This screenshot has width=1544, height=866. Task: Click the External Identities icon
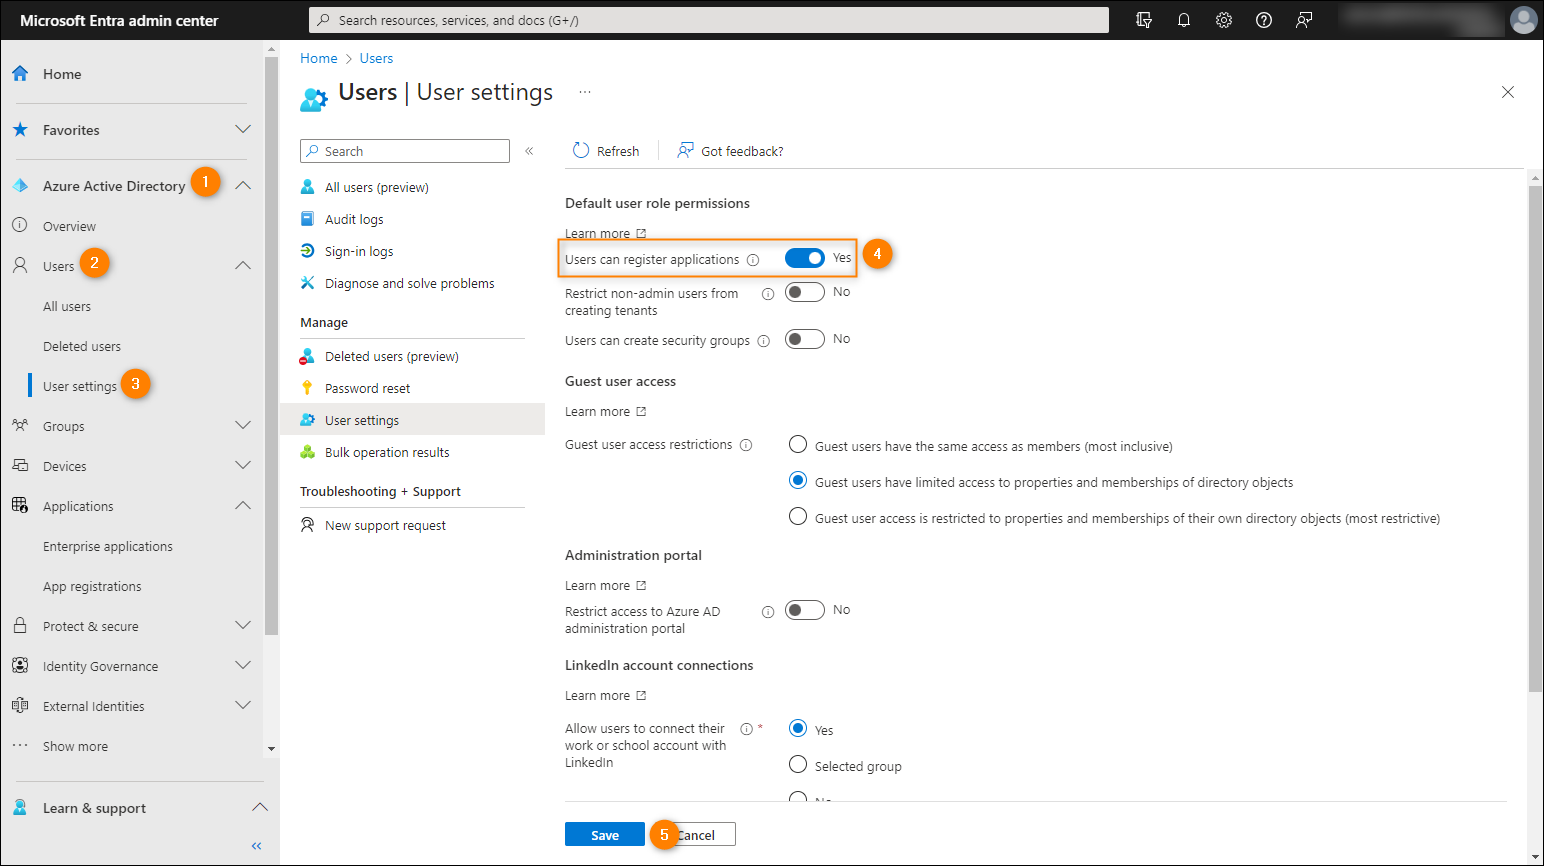point(20,706)
